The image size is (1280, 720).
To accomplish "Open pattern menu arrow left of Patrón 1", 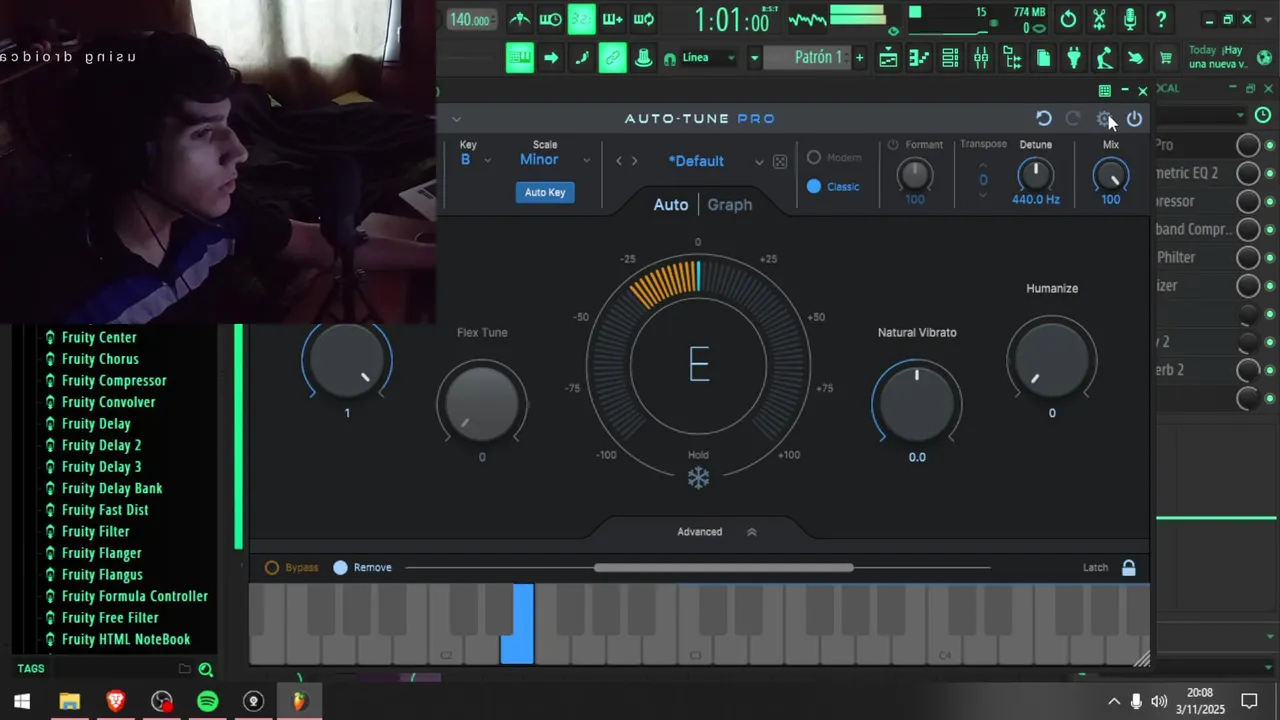I will 754,58.
